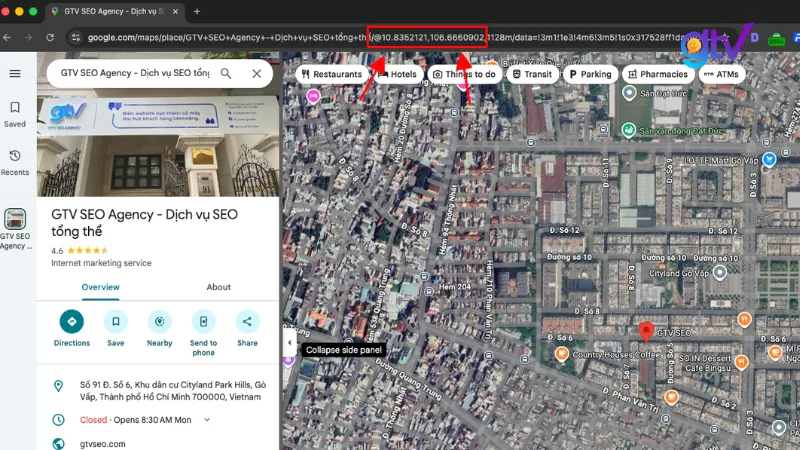Search Nearby places
Viewport: 800px width, 450px height.
coord(159,329)
